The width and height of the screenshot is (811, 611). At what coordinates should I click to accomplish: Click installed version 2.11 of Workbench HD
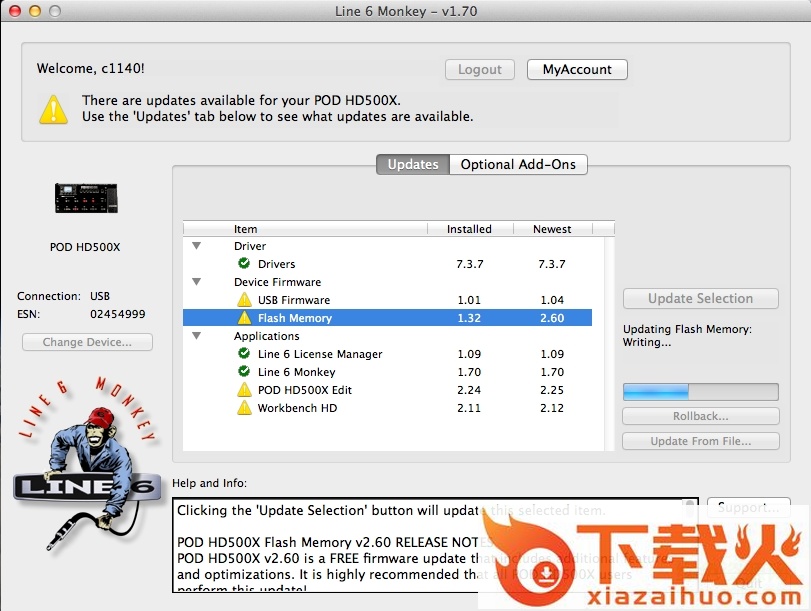(469, 408)
